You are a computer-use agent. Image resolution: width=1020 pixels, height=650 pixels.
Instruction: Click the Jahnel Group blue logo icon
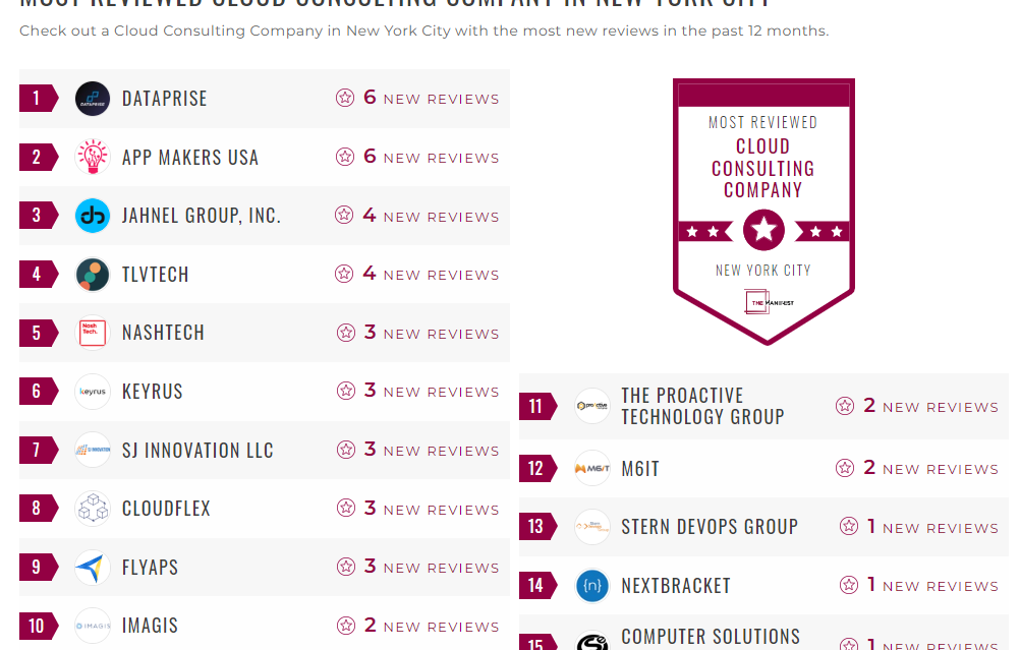(x=92, y=216)
